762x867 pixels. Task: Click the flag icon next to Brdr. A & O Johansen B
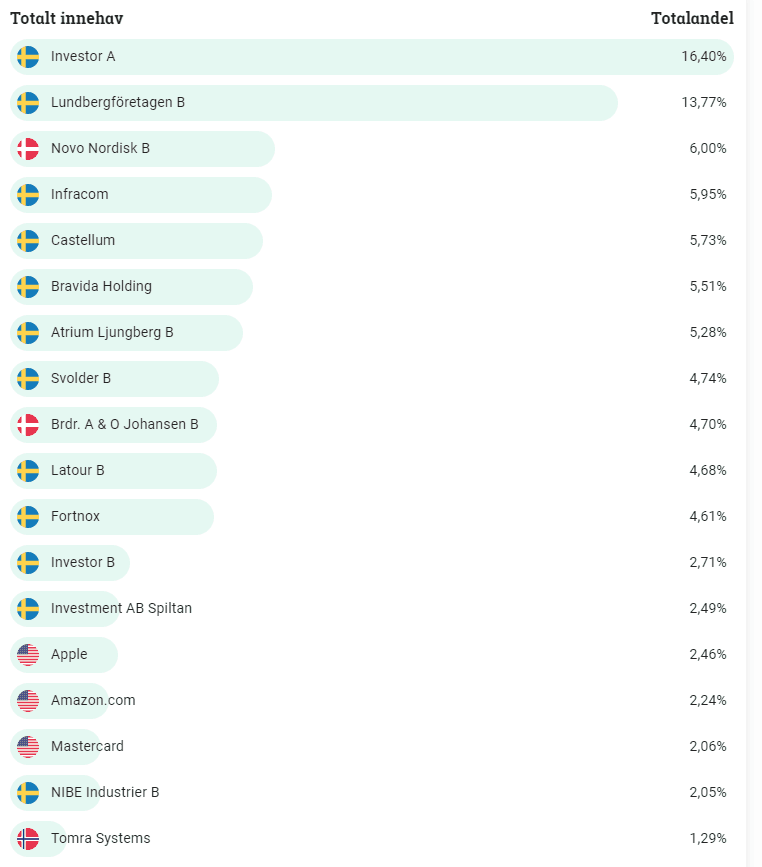pyautogui.click(x=28, y=424)
